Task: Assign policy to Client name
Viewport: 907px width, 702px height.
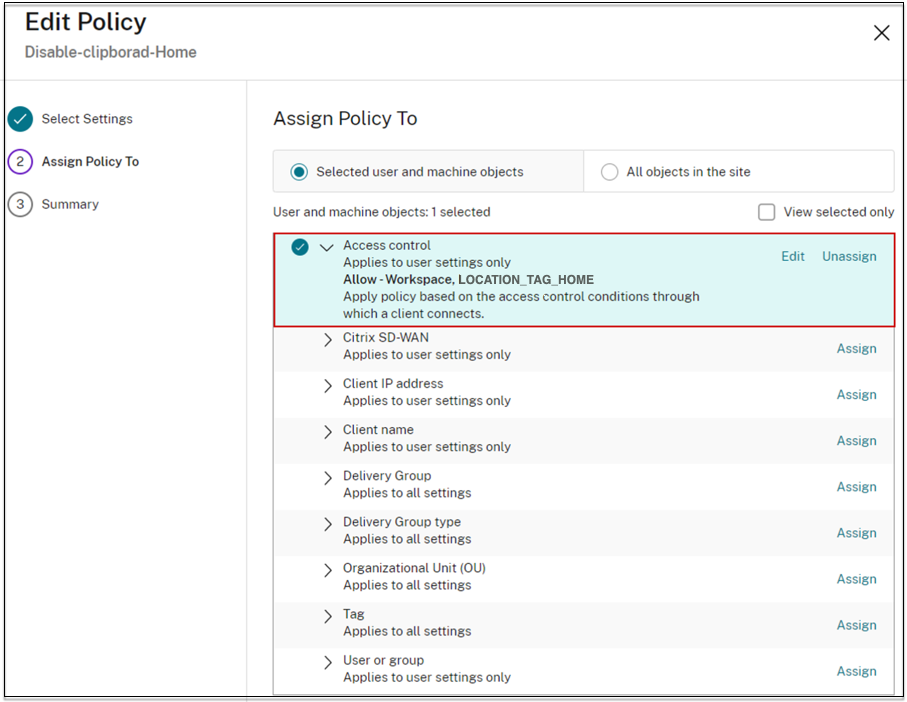Action: coord(856,441)
